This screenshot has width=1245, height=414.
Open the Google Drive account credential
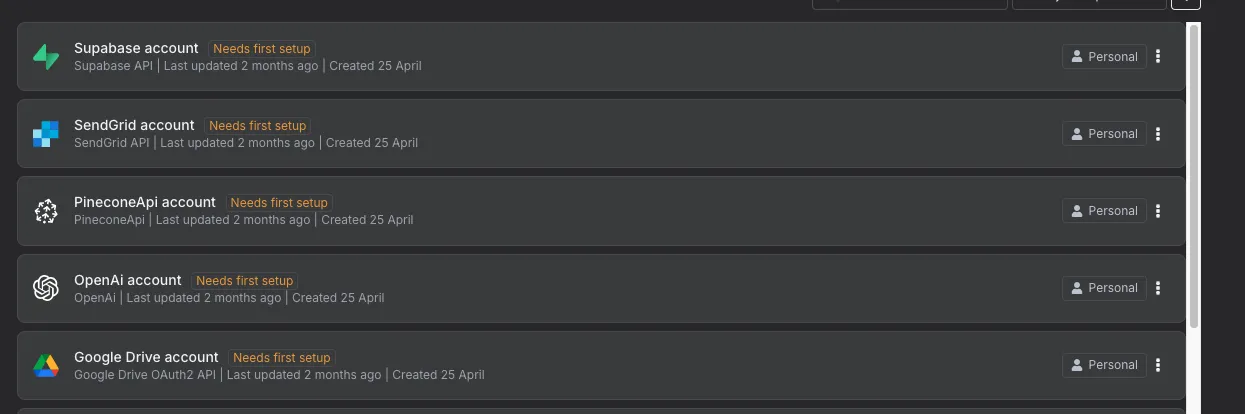tap(601, 365)
